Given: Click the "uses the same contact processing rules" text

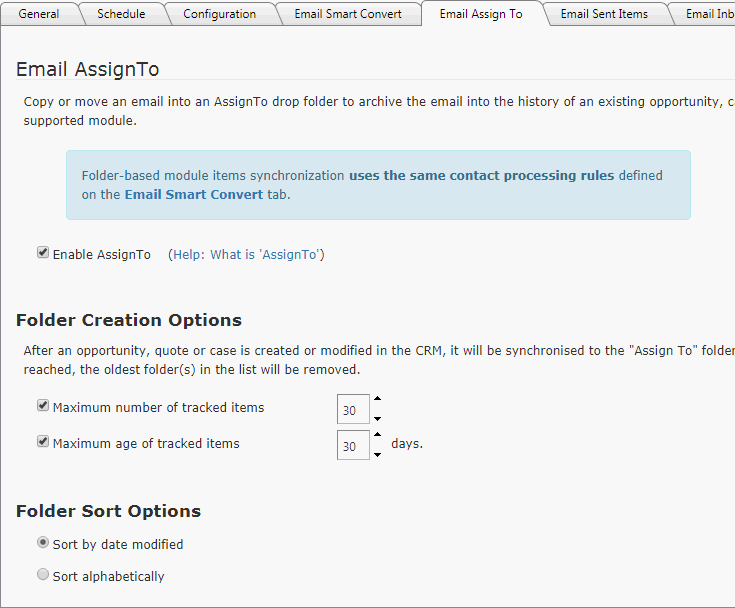Looking at the screenshot, I should point(481,175).
